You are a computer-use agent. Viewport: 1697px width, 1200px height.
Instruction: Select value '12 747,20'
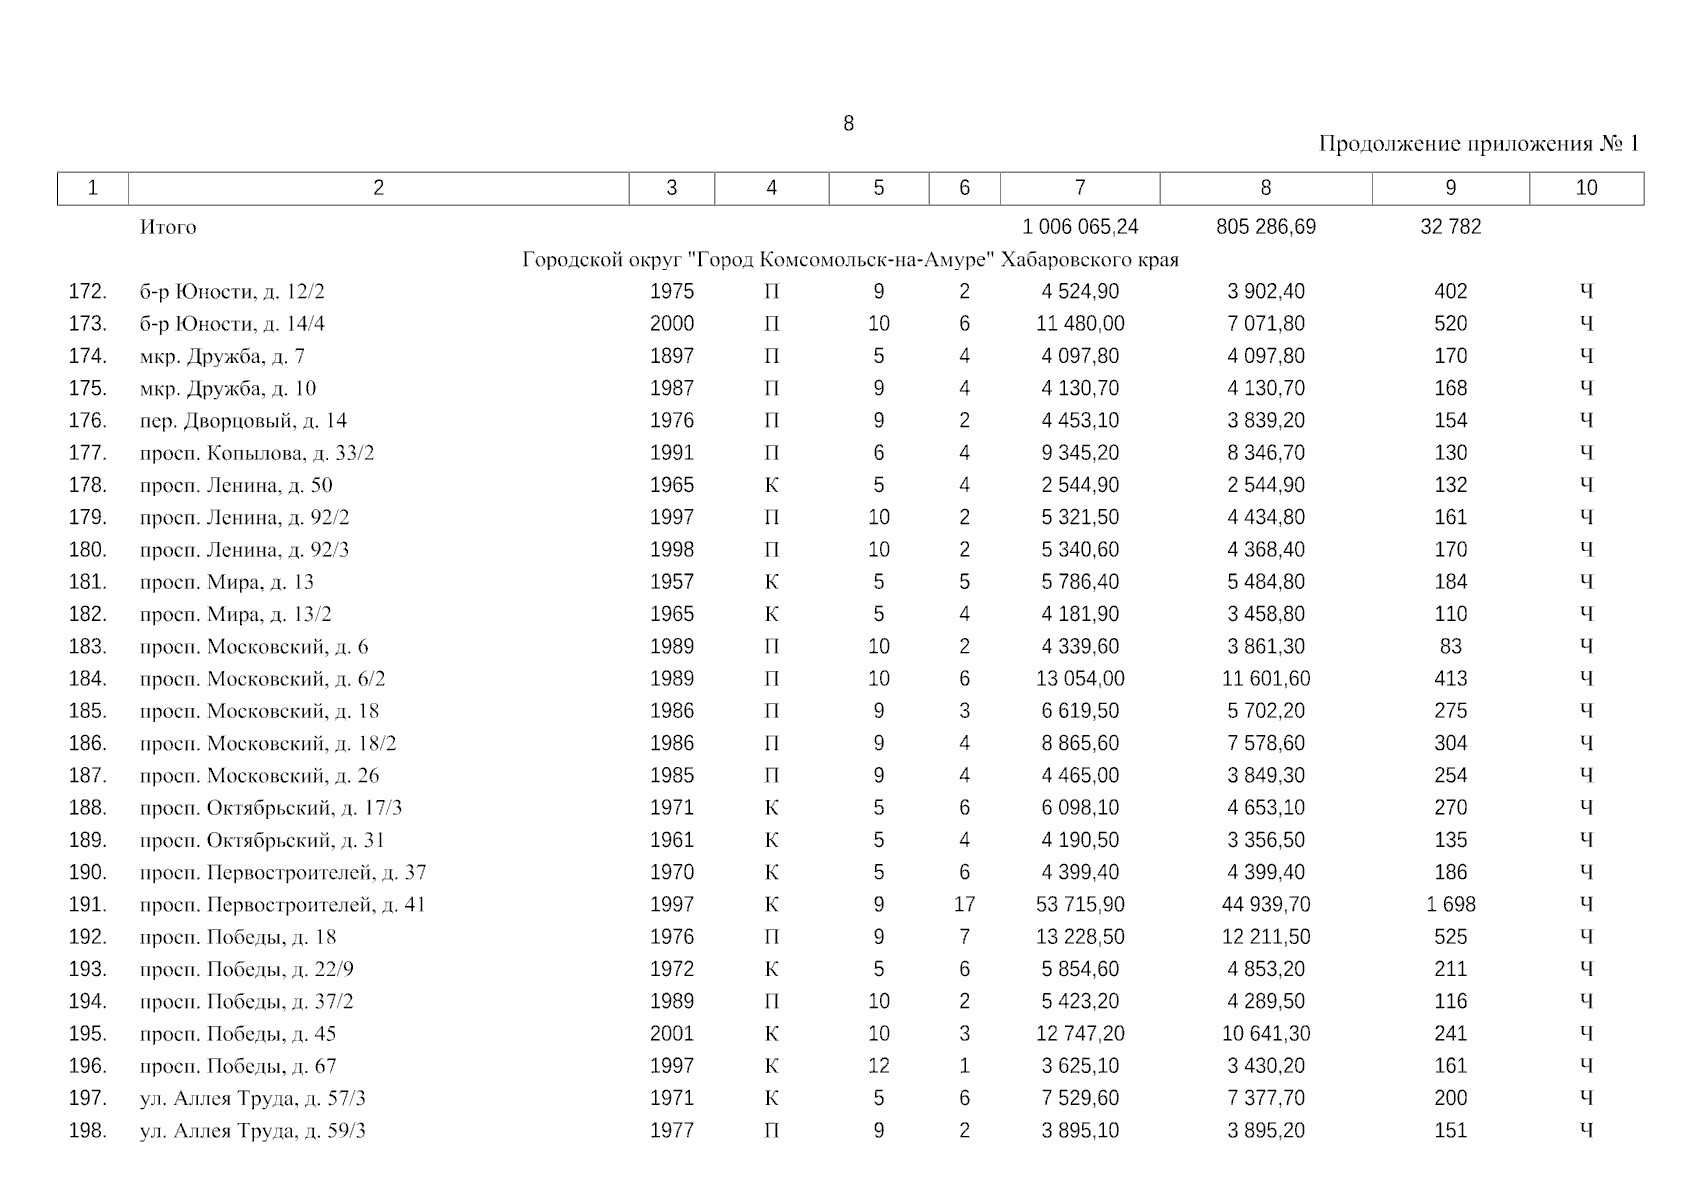1080,1034
